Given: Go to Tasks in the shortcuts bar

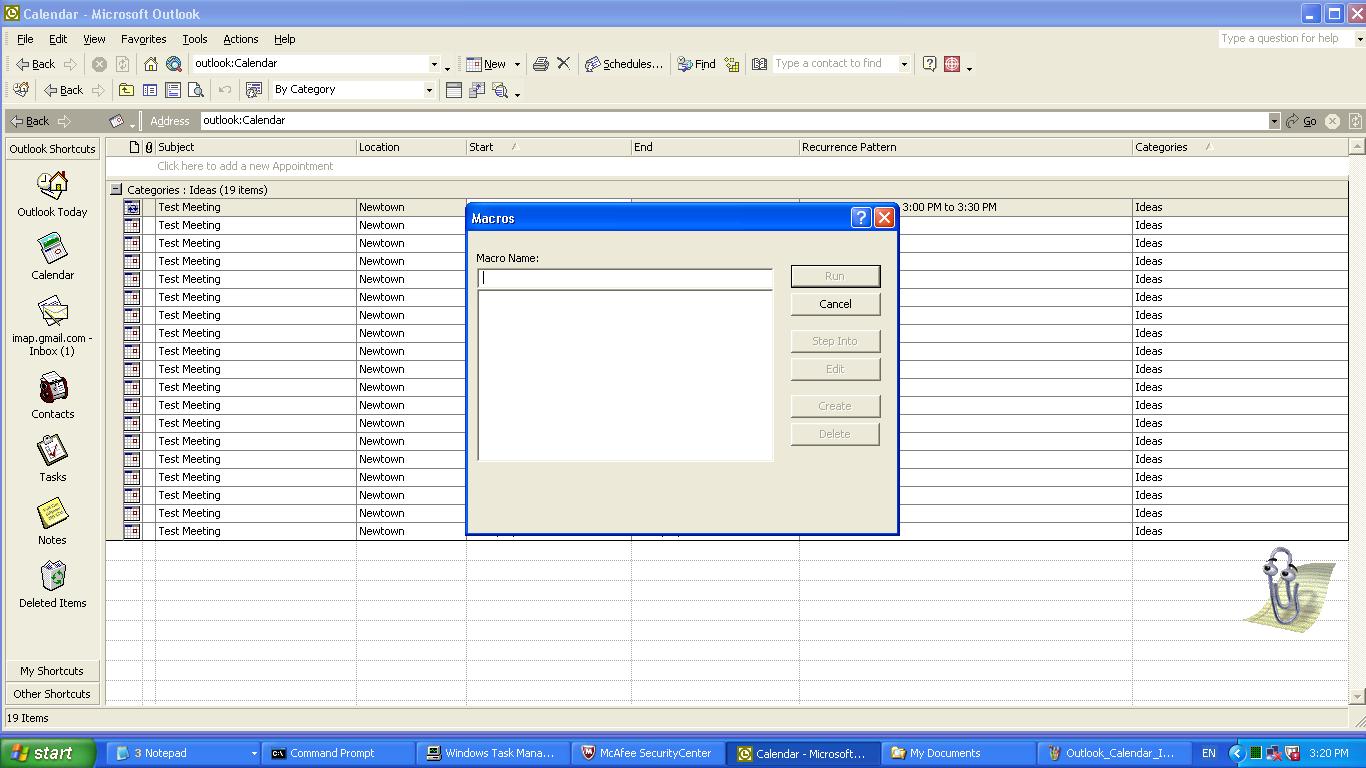Looking at the screenshot, I should pyautogui.click(x=52, y=458).
